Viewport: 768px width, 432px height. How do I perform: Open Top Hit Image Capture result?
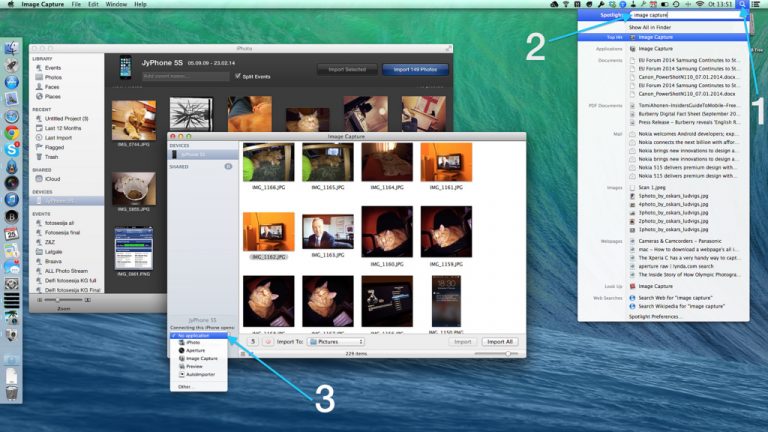[663, 37]
